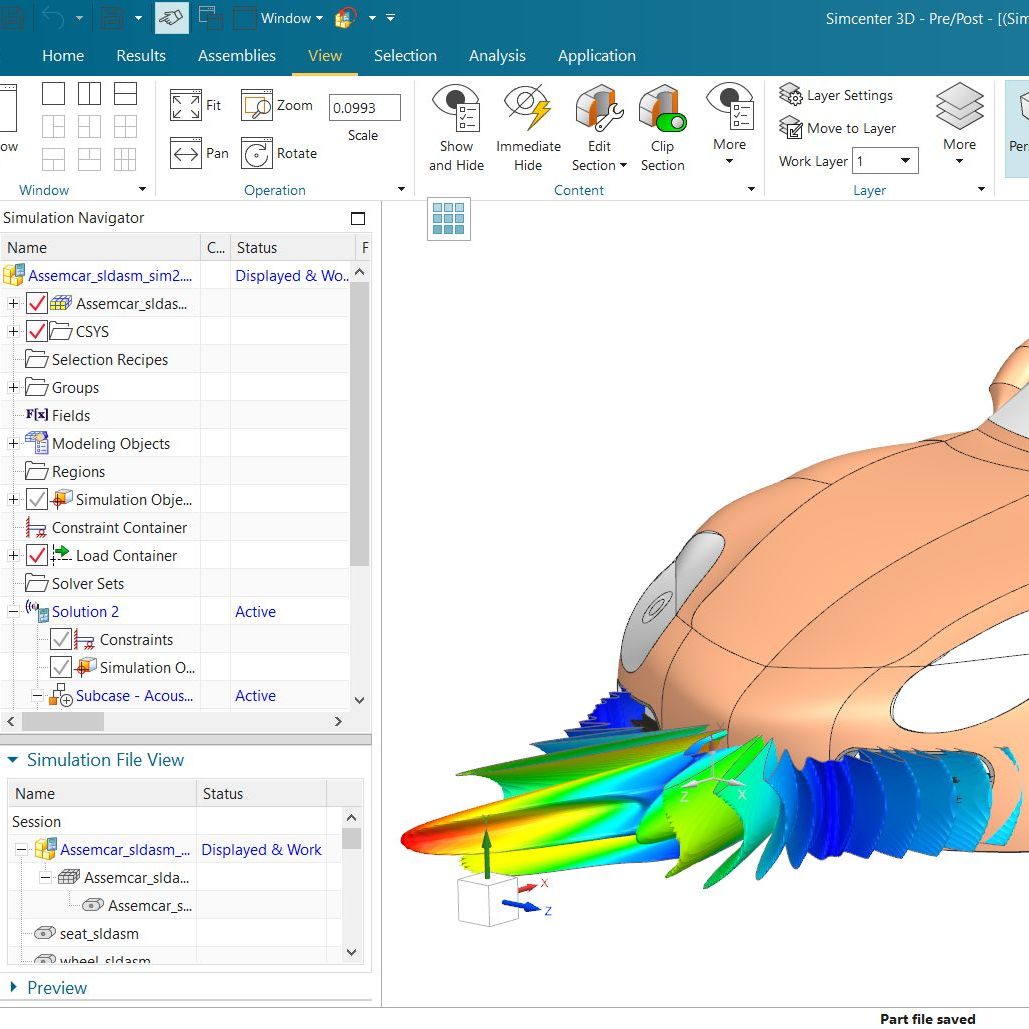Image resolution: width=1029 pixels, height=1029 pixels.
Task: Select single-view window layout
Action: (x=53, y=94)
